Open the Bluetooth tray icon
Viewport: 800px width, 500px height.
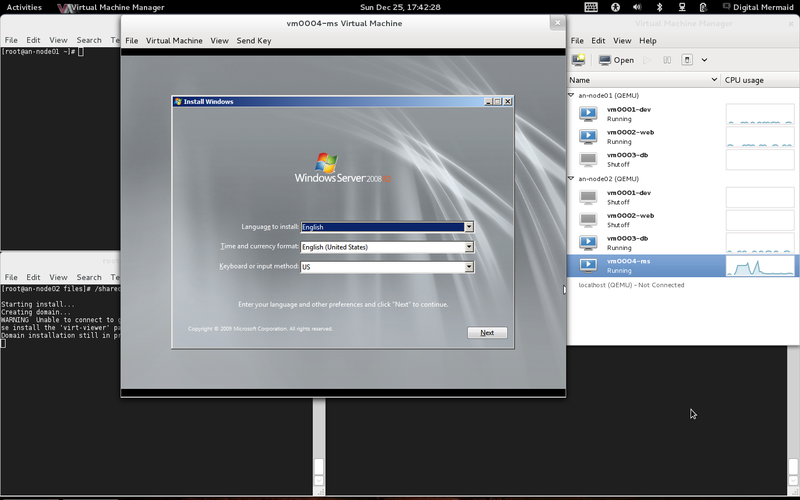point(659,7)
